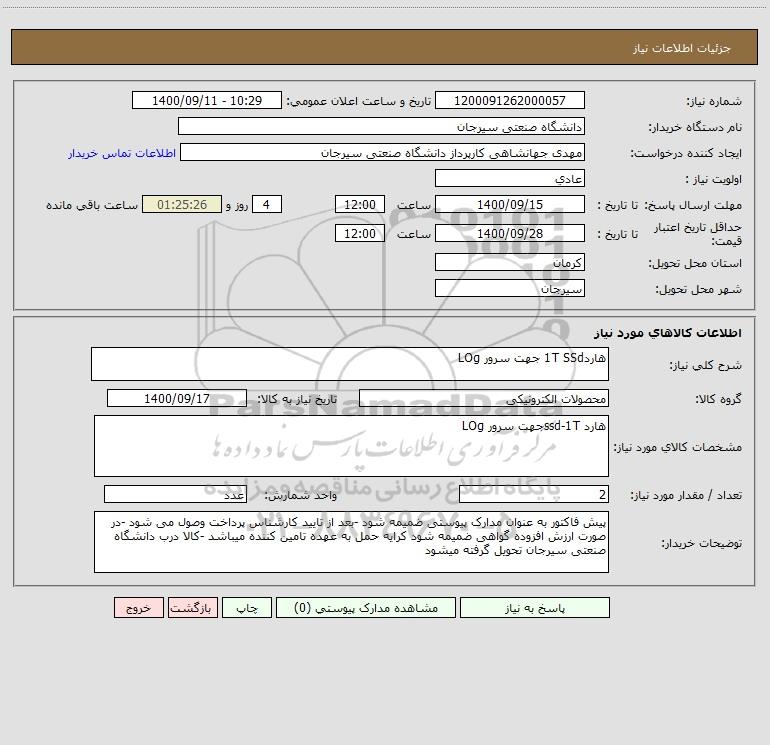The height and width of the screenshot is (745, 770).
Task: Click the تعداد / مقدار مورد نیاز label
Action: pyautogui.click(x=686, y=496)
